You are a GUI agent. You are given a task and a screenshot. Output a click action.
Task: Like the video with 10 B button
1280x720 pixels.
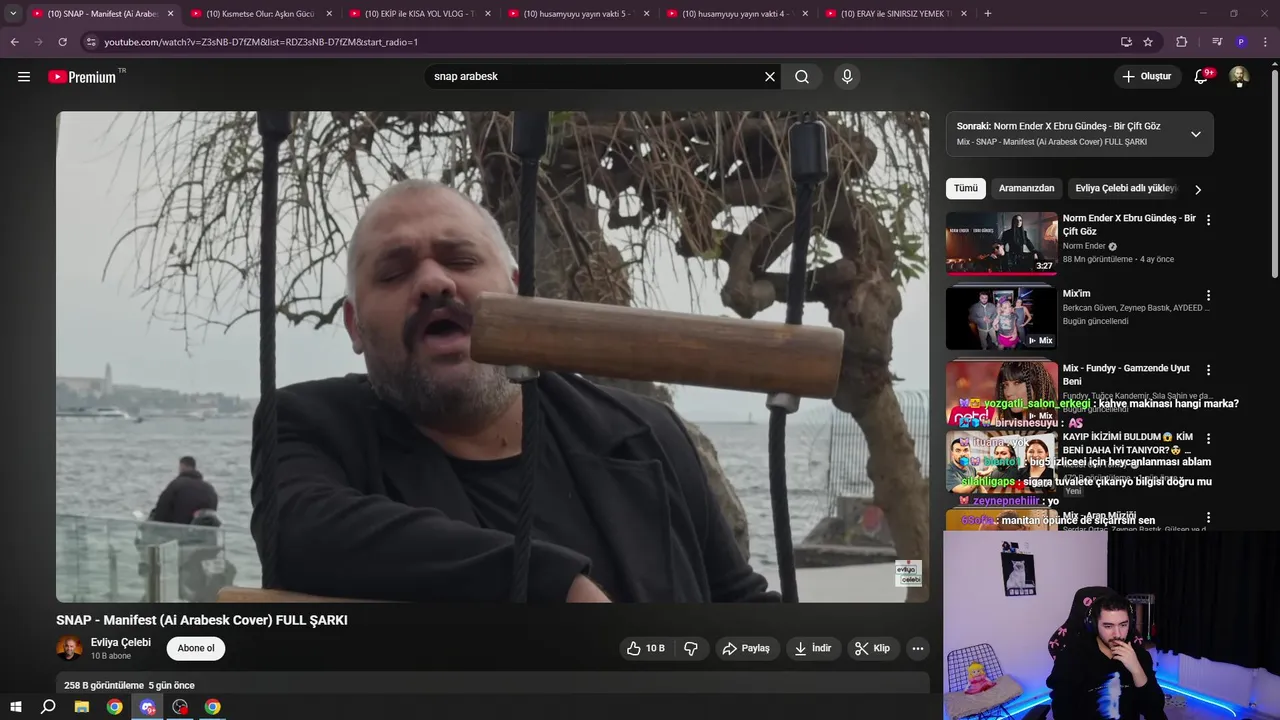point(645,648)
